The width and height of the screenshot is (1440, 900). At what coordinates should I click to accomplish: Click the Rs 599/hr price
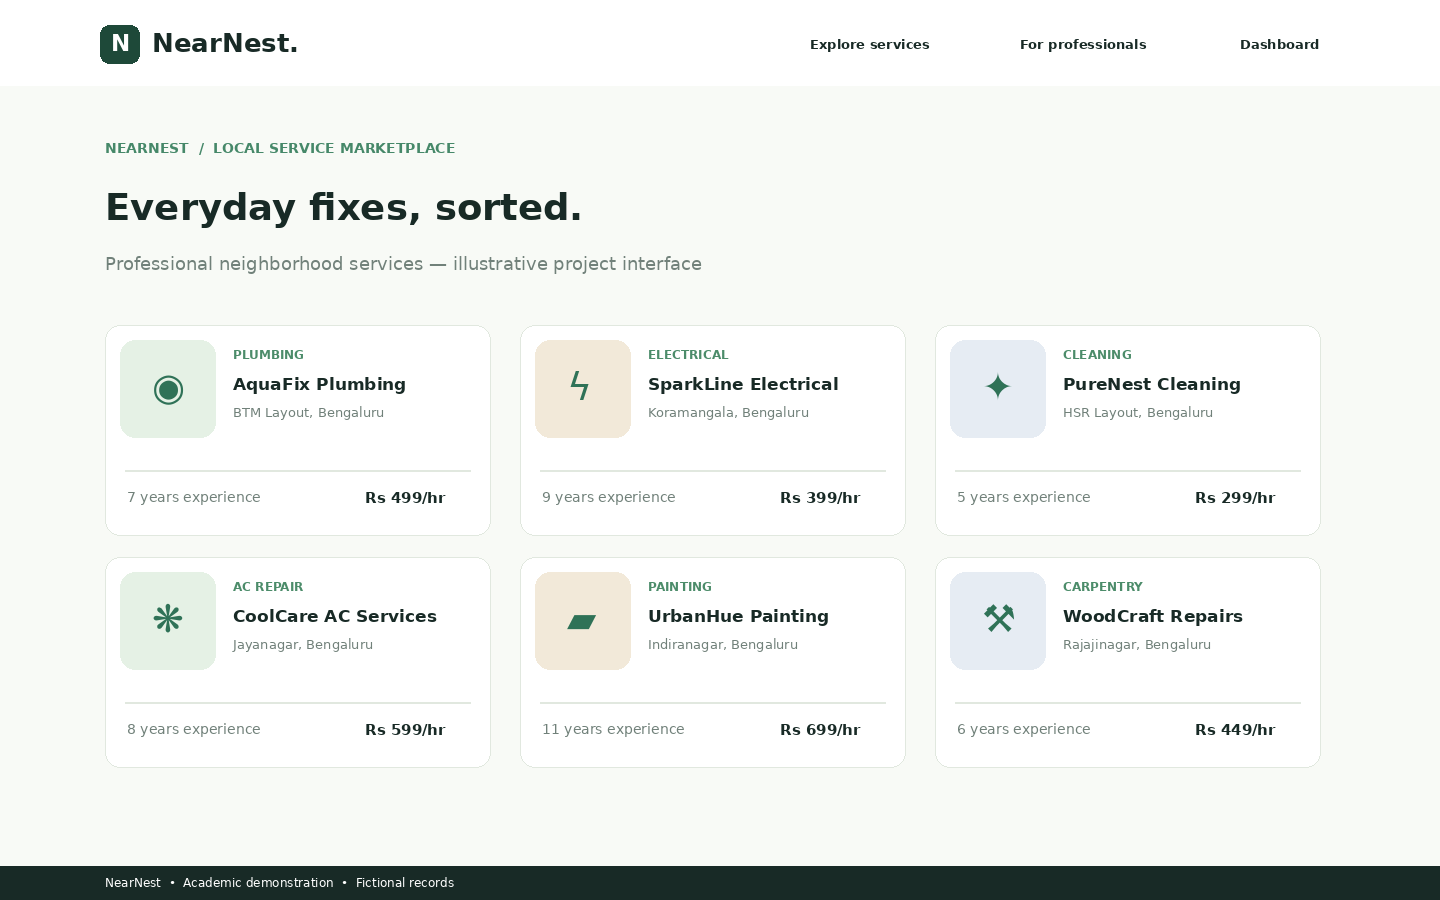pyautogui.click(x=405, y=730)
